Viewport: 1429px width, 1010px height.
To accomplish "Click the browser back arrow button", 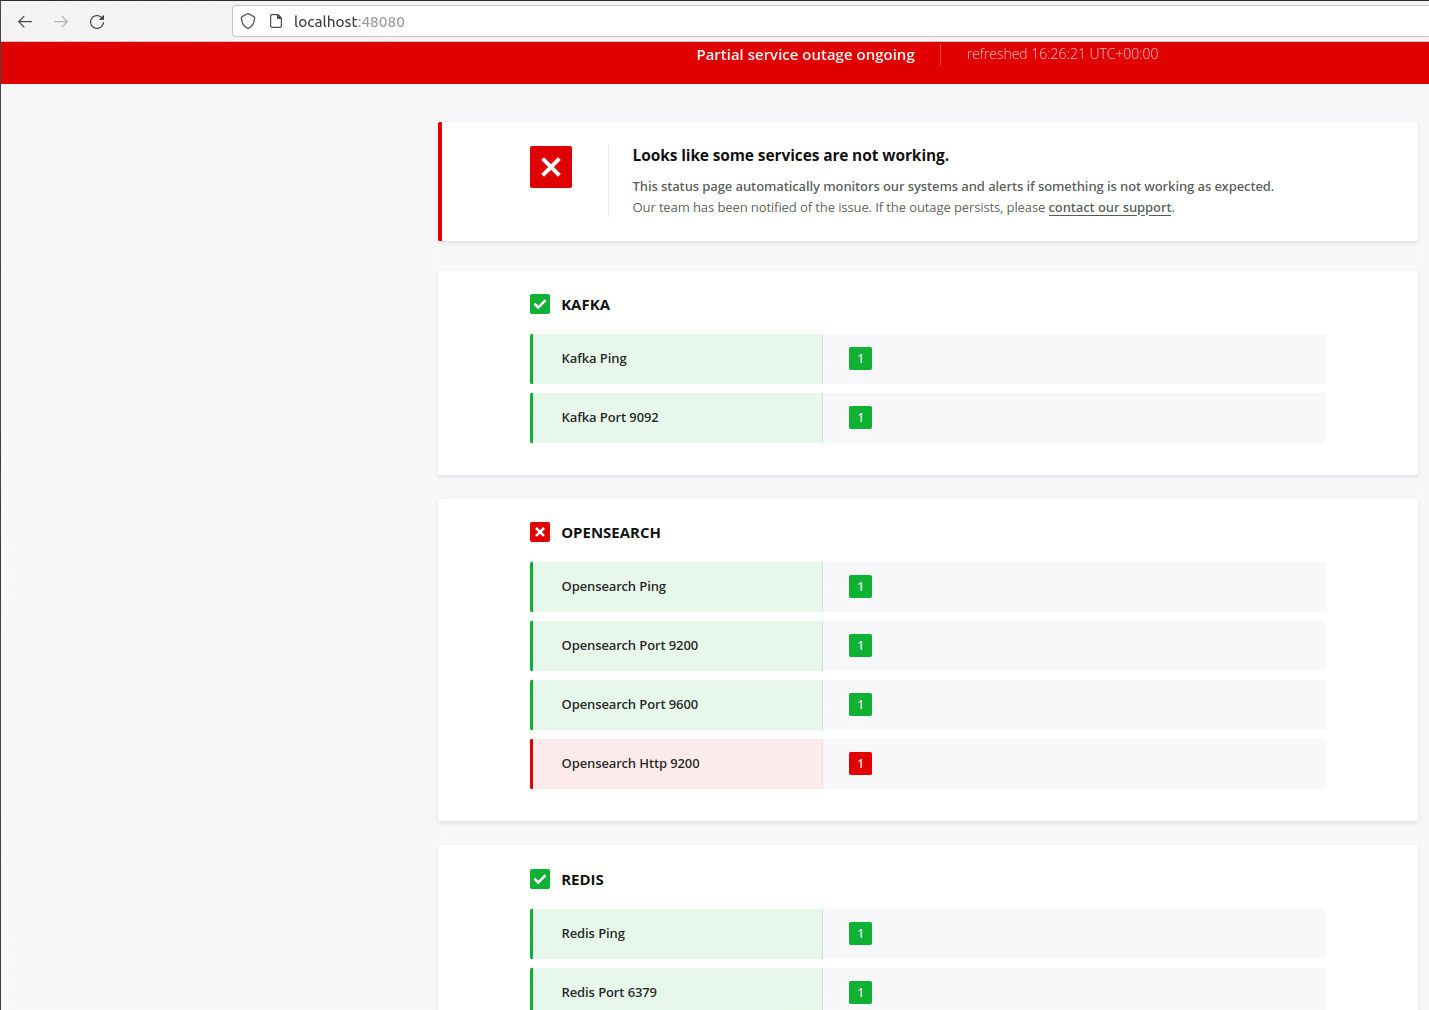I will (25, 21).
